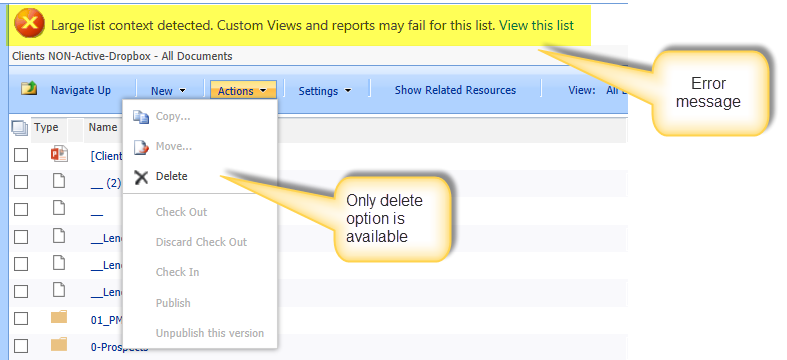Tick checkbox for the [Client PowerPoint row
The height and width of the screenshot is (360, 787).
[x=21, y=156]
